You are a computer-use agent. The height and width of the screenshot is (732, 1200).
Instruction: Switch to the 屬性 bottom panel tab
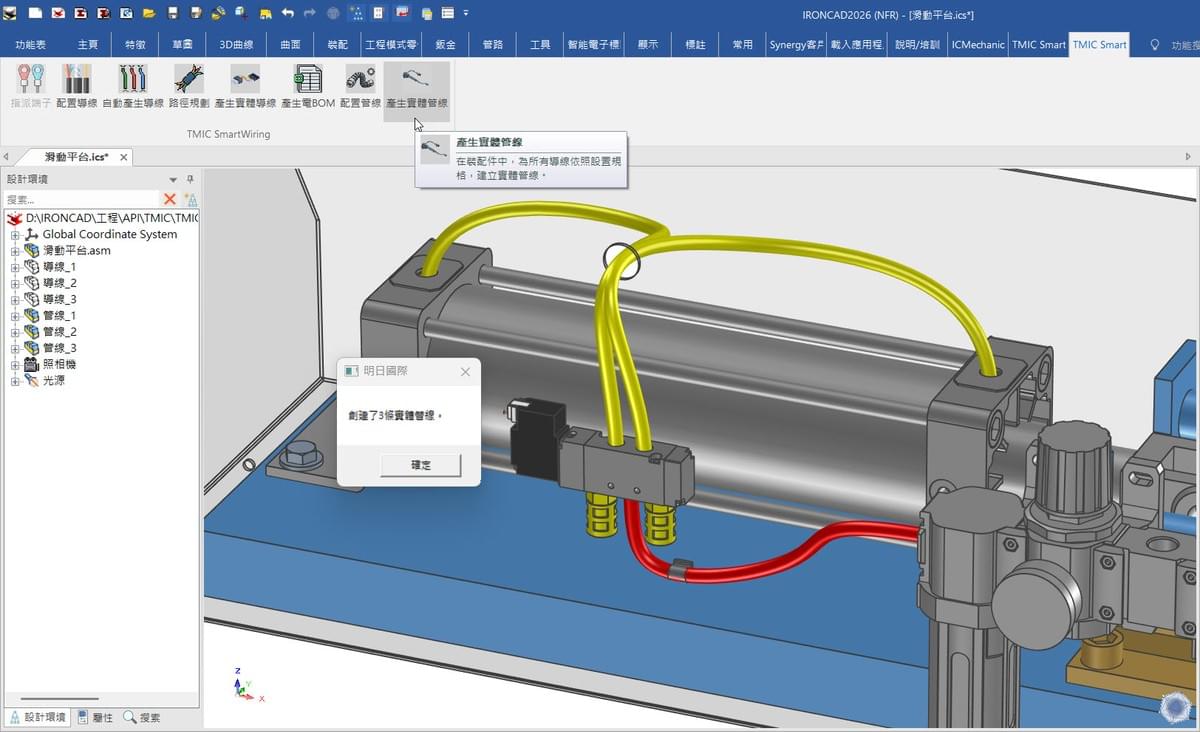(95, 717)
